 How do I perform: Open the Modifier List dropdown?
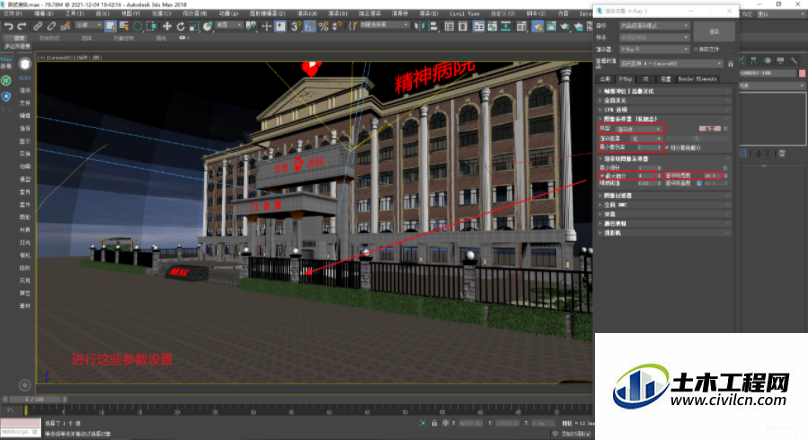pyautogui.click(x=772, y=86)
